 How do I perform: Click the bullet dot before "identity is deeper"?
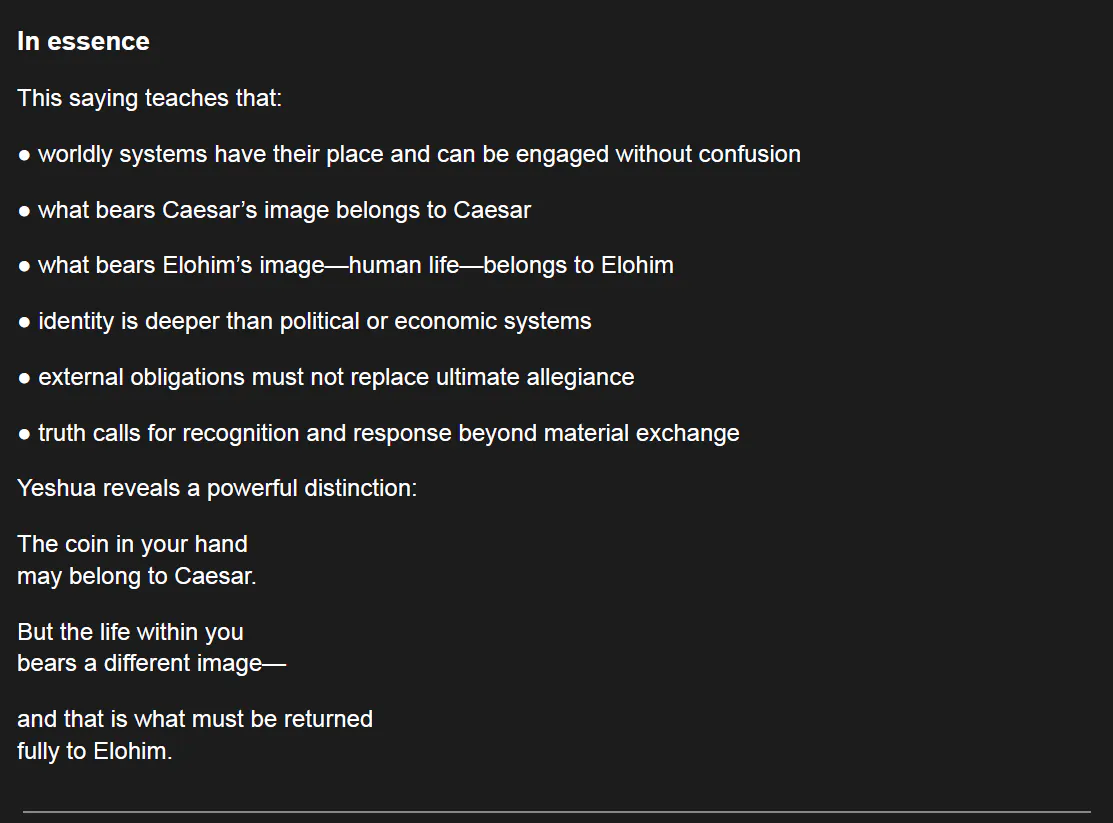point(25,322)
